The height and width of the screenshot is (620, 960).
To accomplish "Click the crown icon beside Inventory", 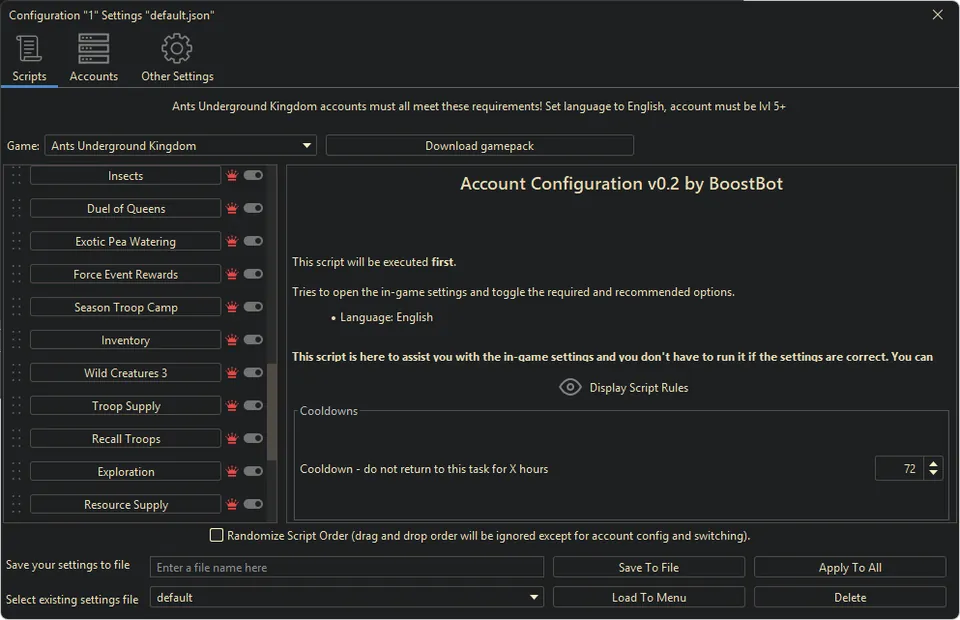I will coord(232,340).
